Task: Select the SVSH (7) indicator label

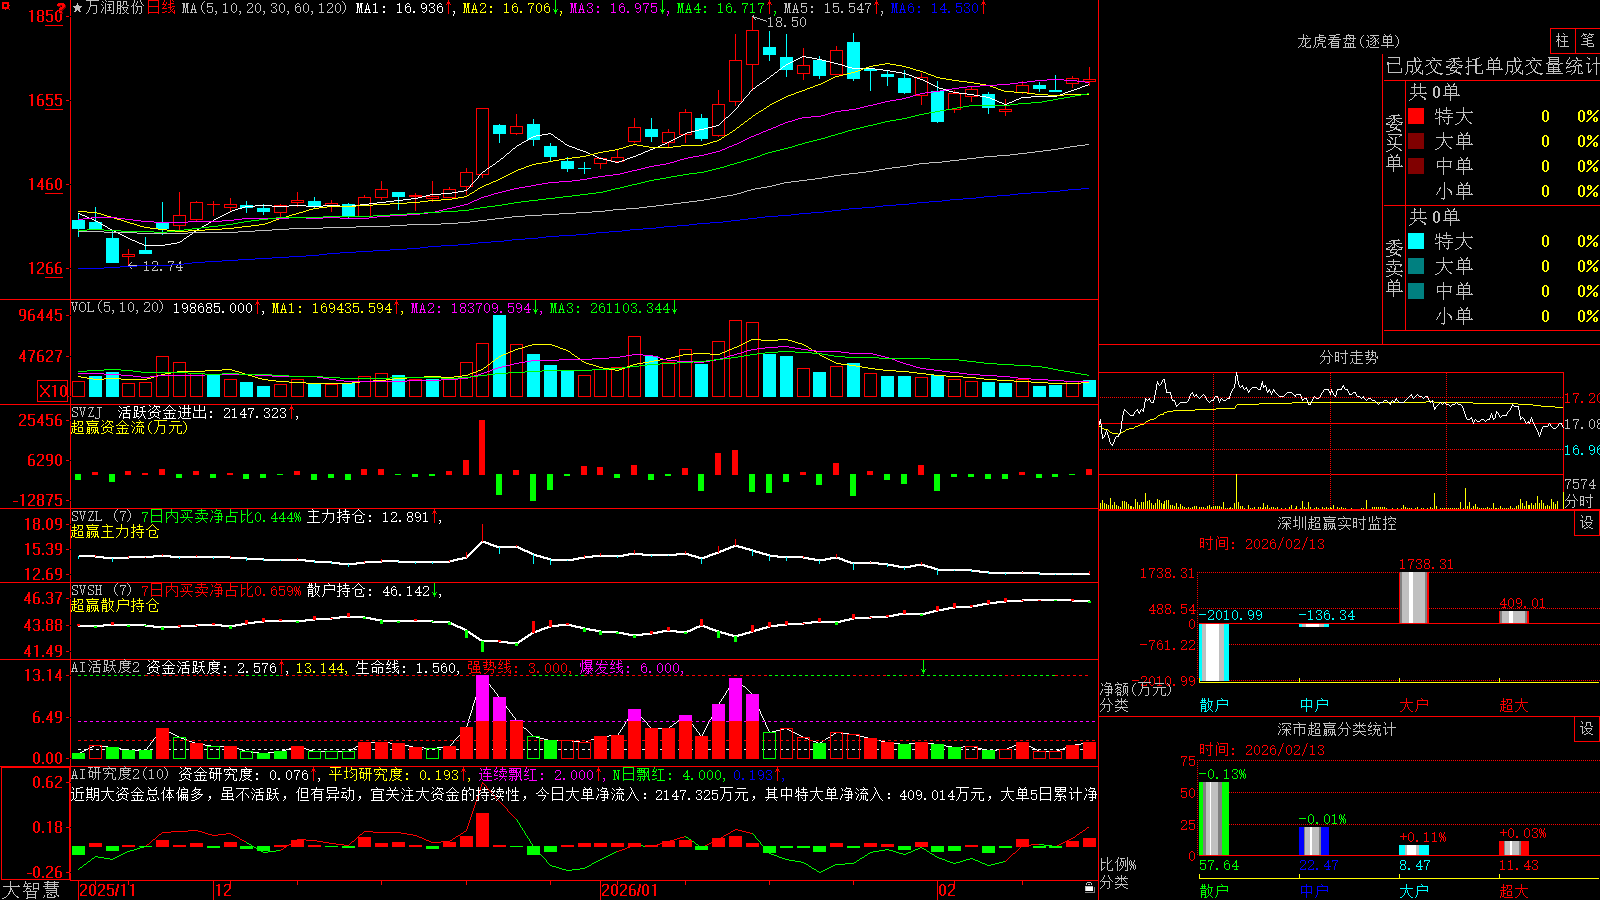Action: [x=101, y=590]
